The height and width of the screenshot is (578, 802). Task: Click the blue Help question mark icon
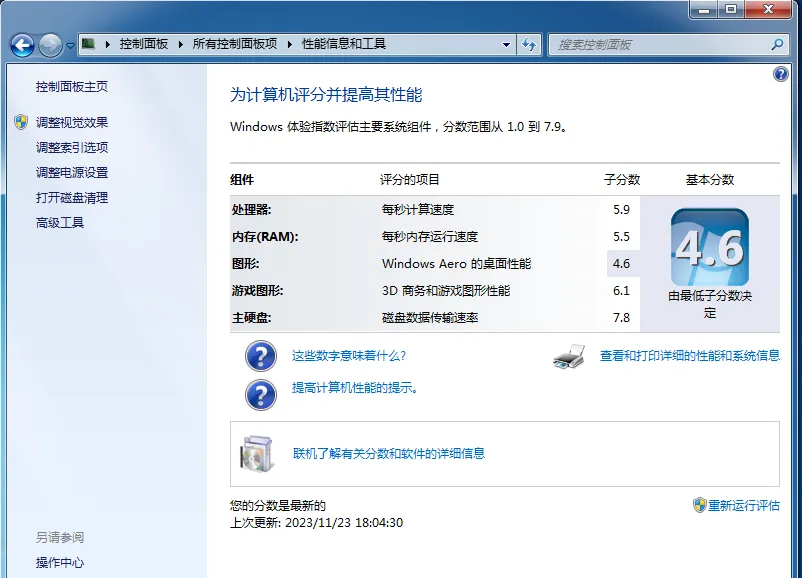(781, 74)
